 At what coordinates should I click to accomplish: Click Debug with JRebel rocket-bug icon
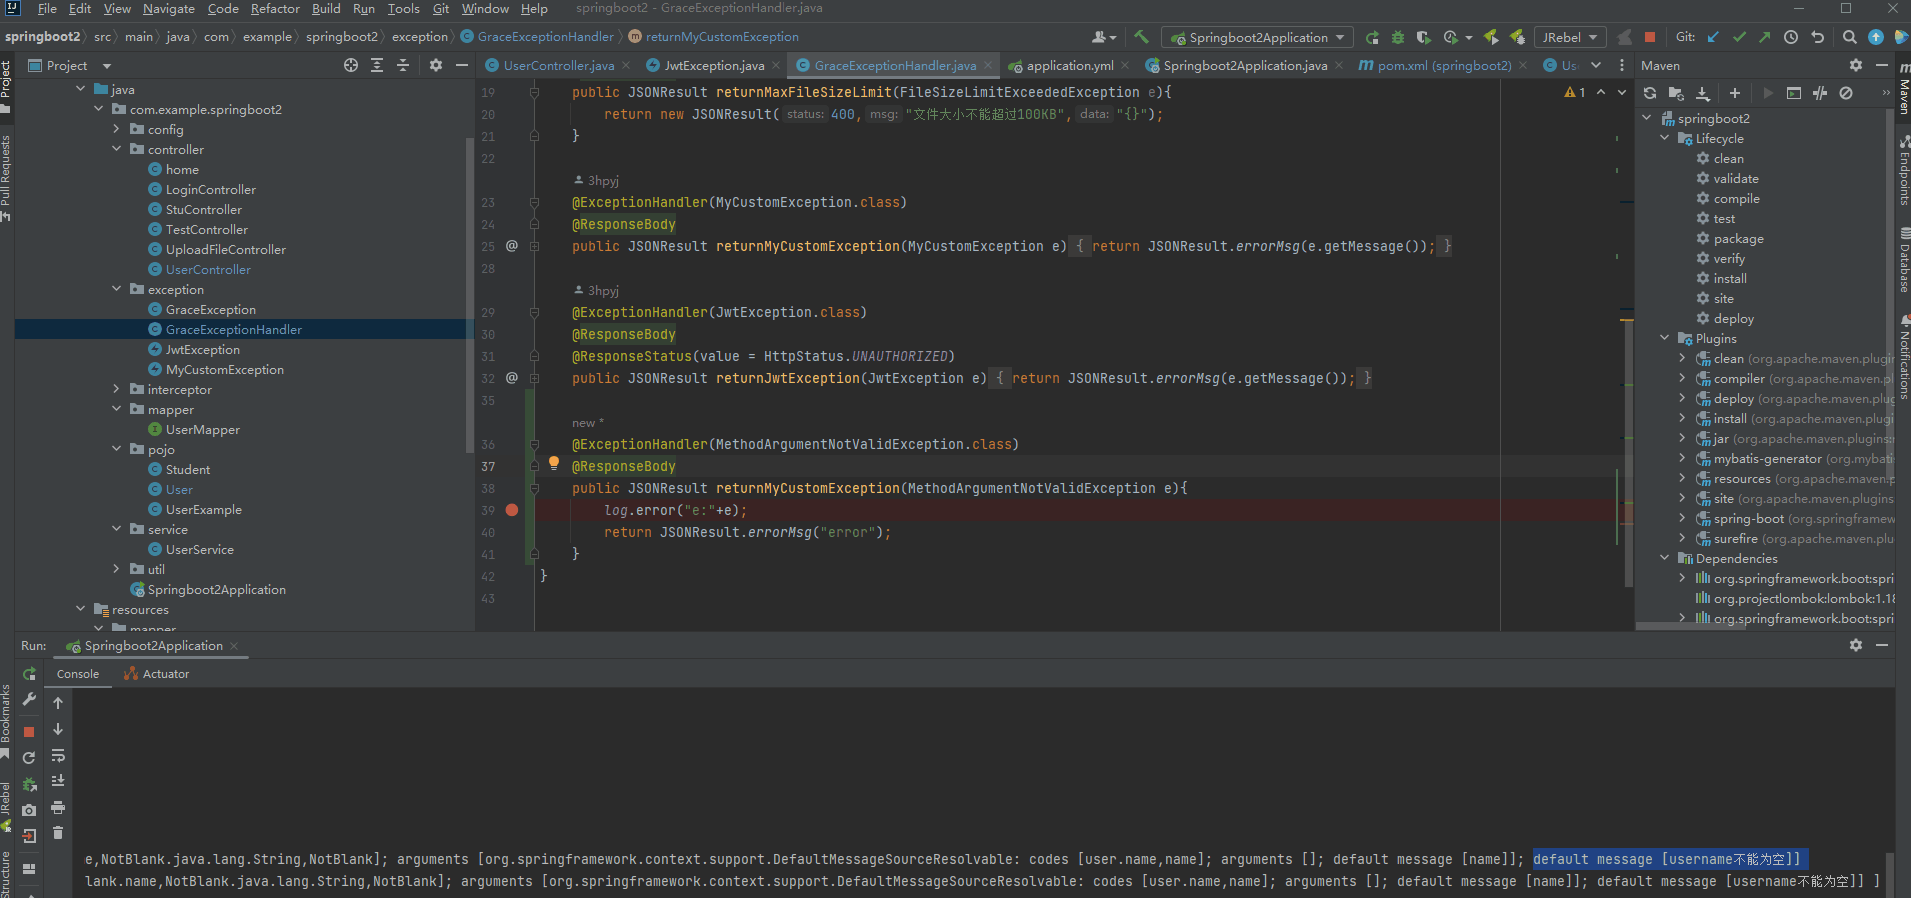1517,37
